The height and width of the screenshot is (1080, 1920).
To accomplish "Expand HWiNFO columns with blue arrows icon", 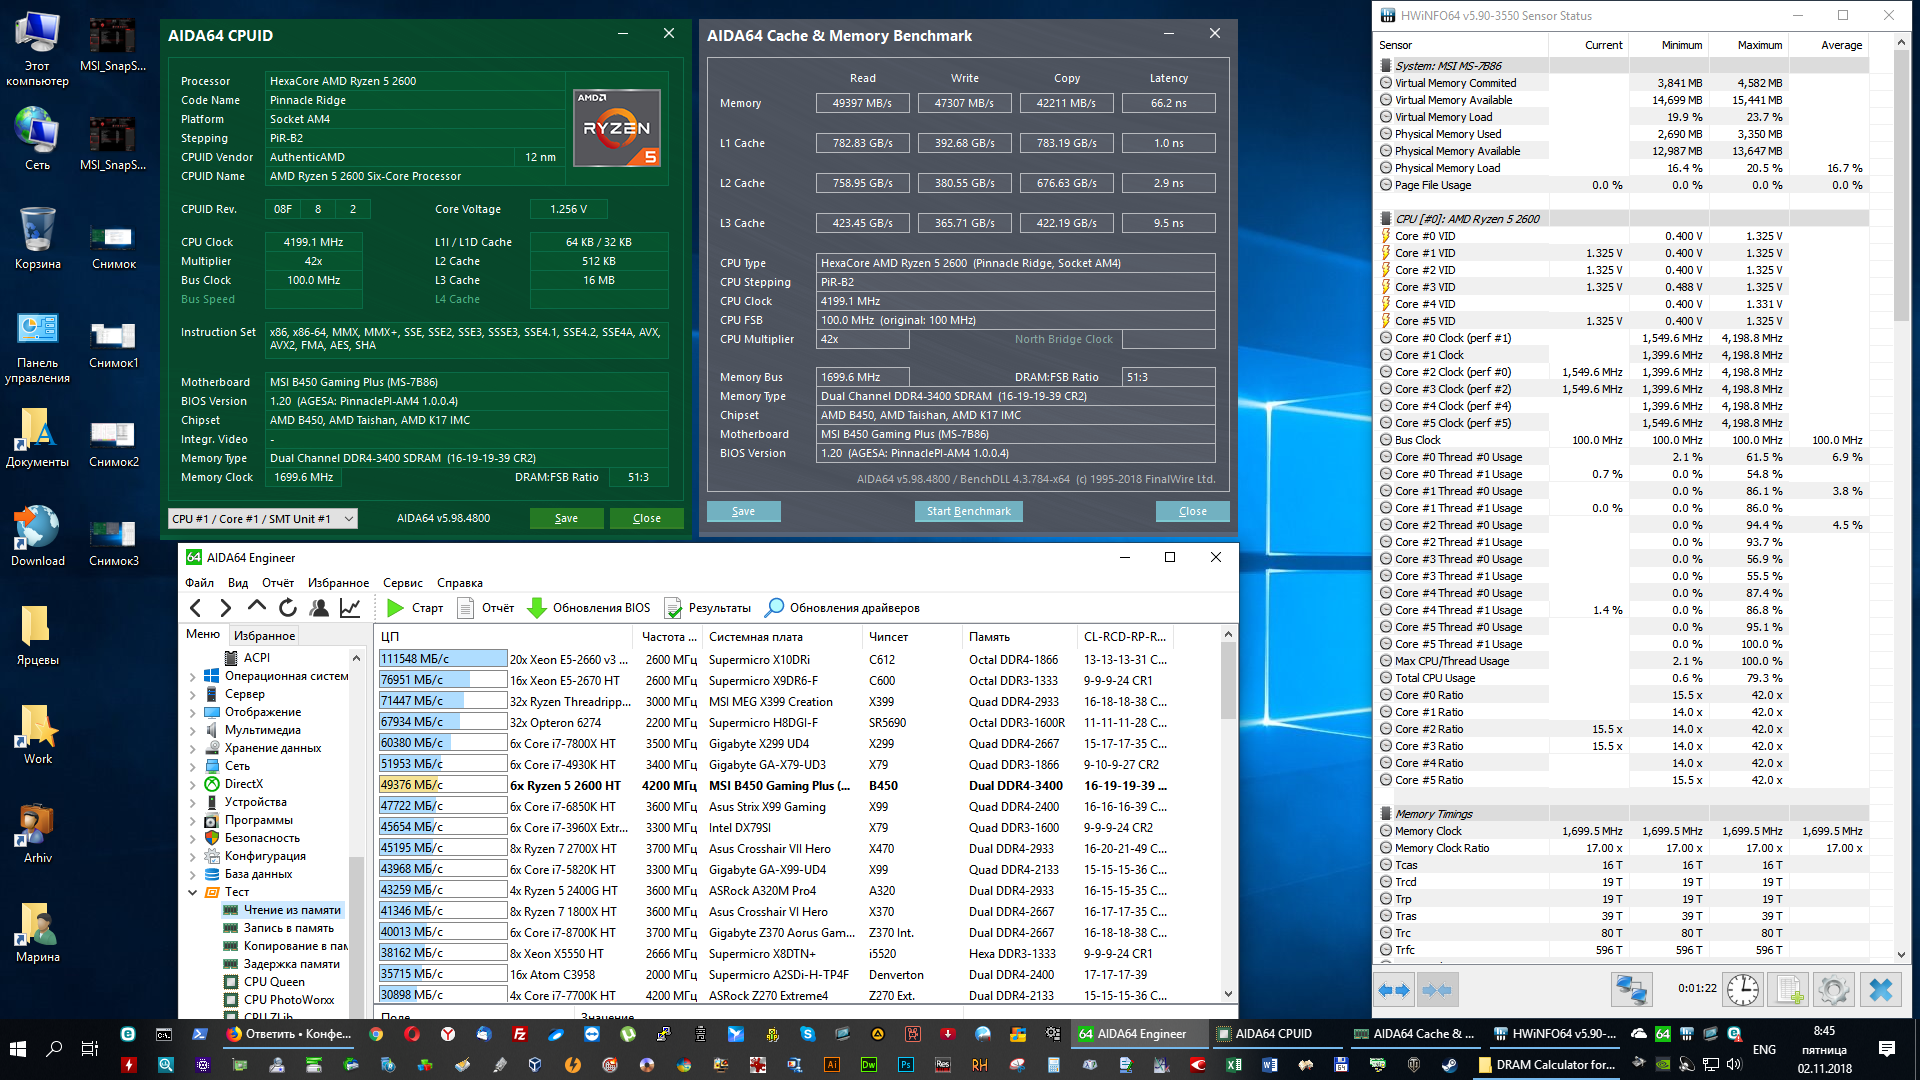I will [1394, 990].
